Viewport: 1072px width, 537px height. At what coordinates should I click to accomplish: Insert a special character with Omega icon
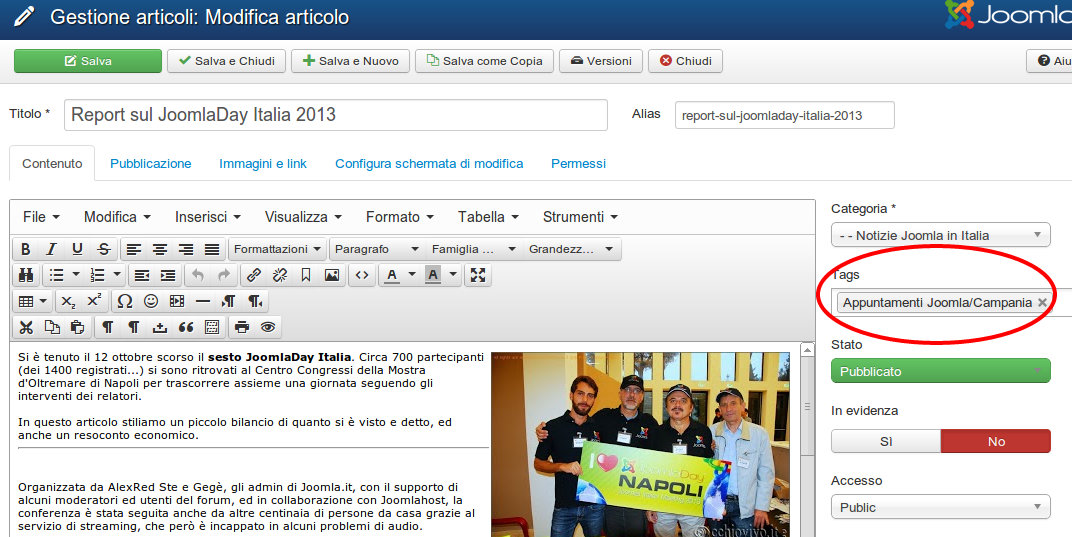click(x=125, y=301)
